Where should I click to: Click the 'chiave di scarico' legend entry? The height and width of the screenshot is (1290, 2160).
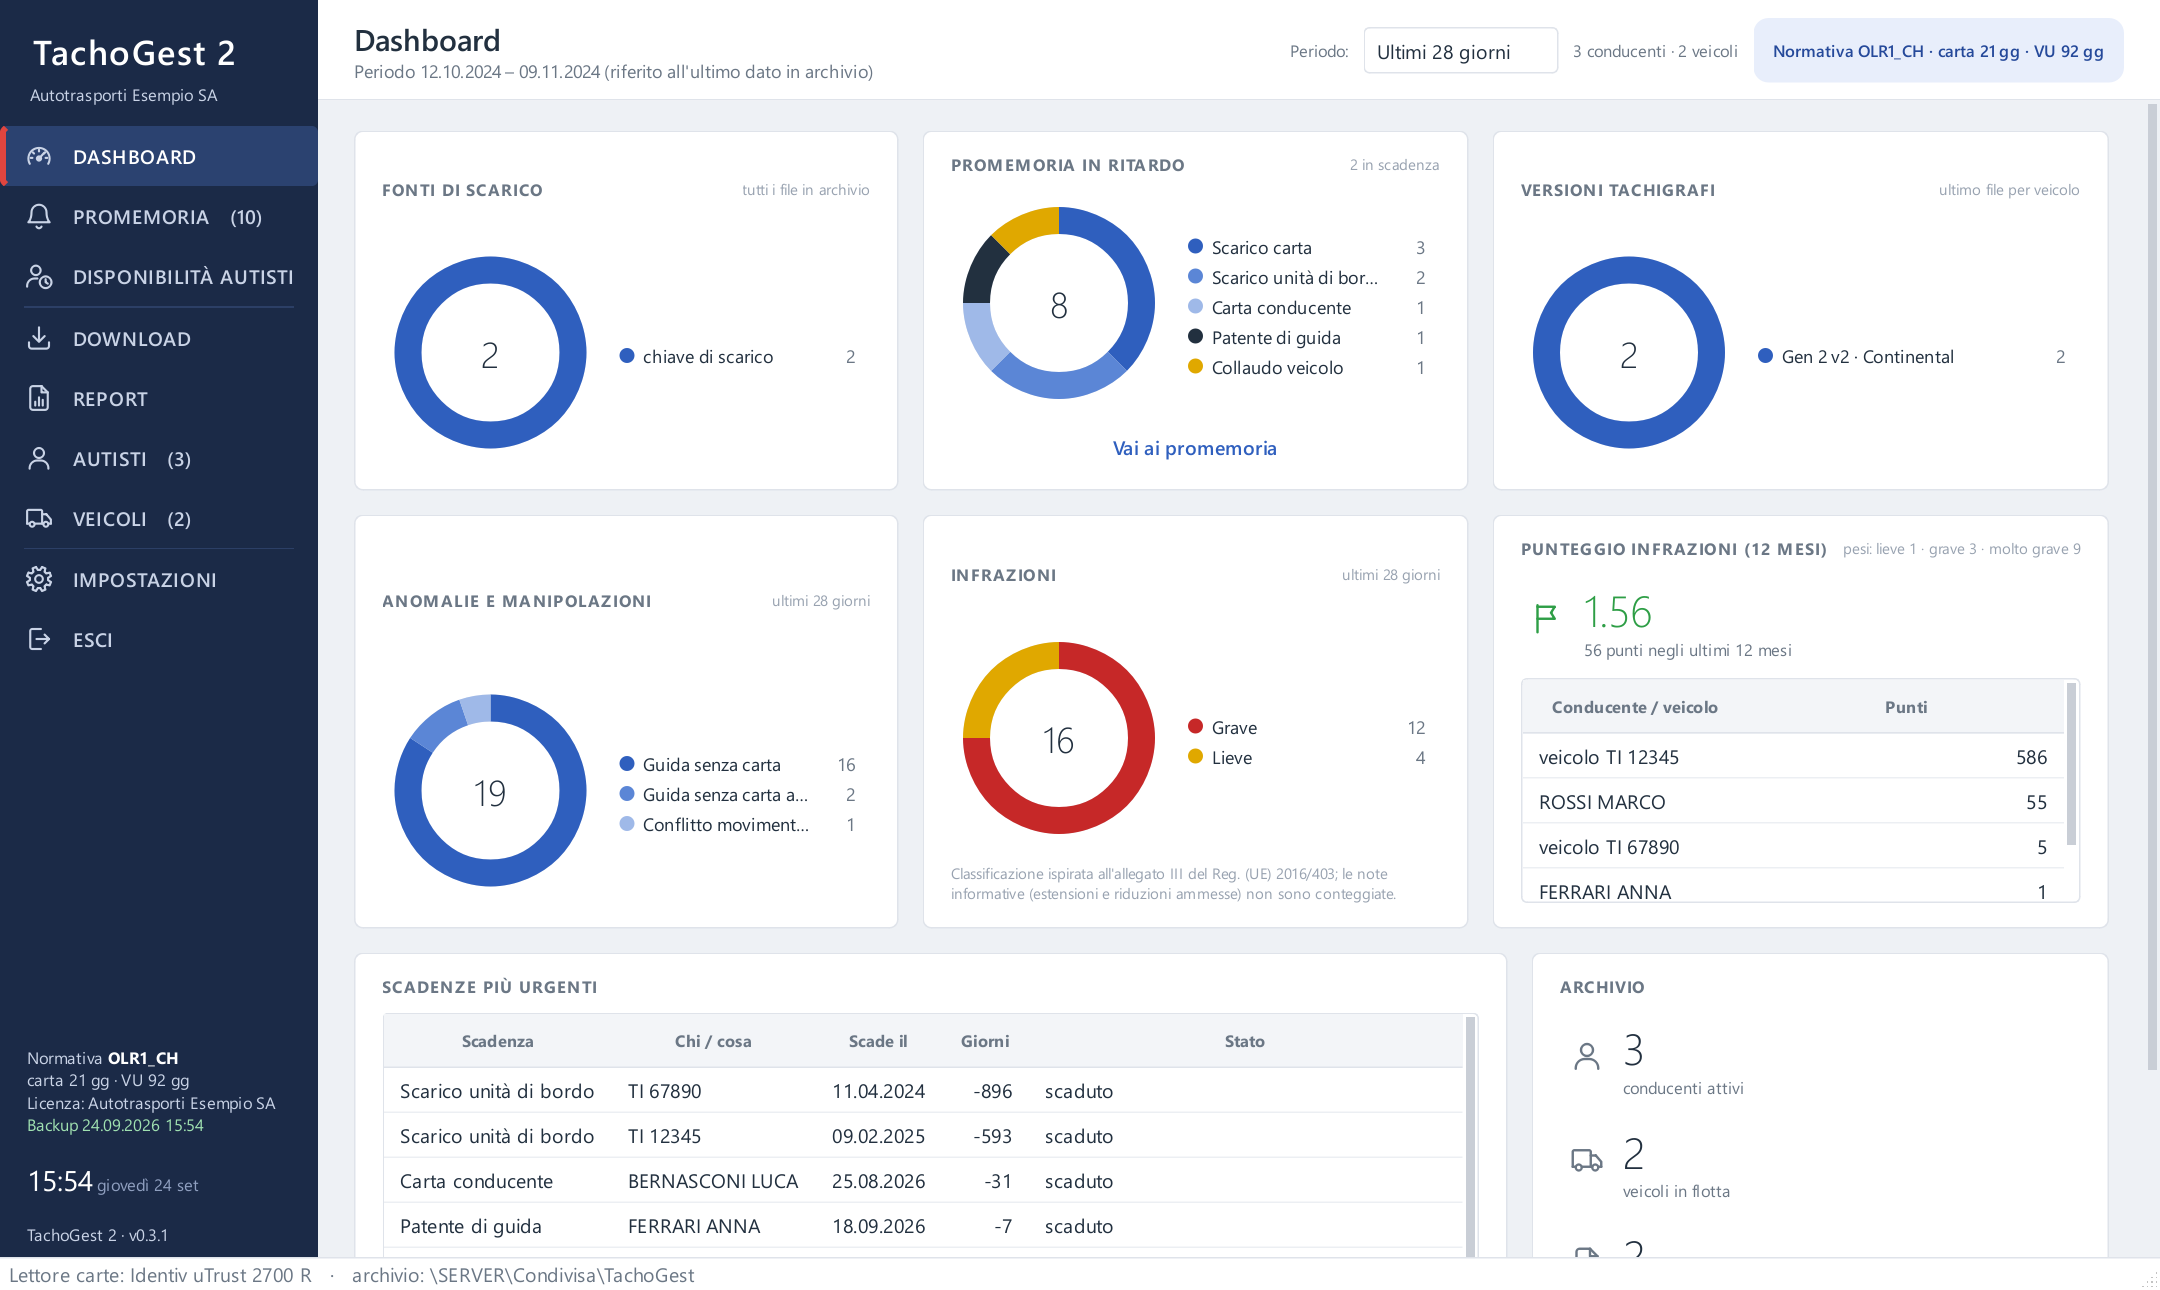coord(737,357)
